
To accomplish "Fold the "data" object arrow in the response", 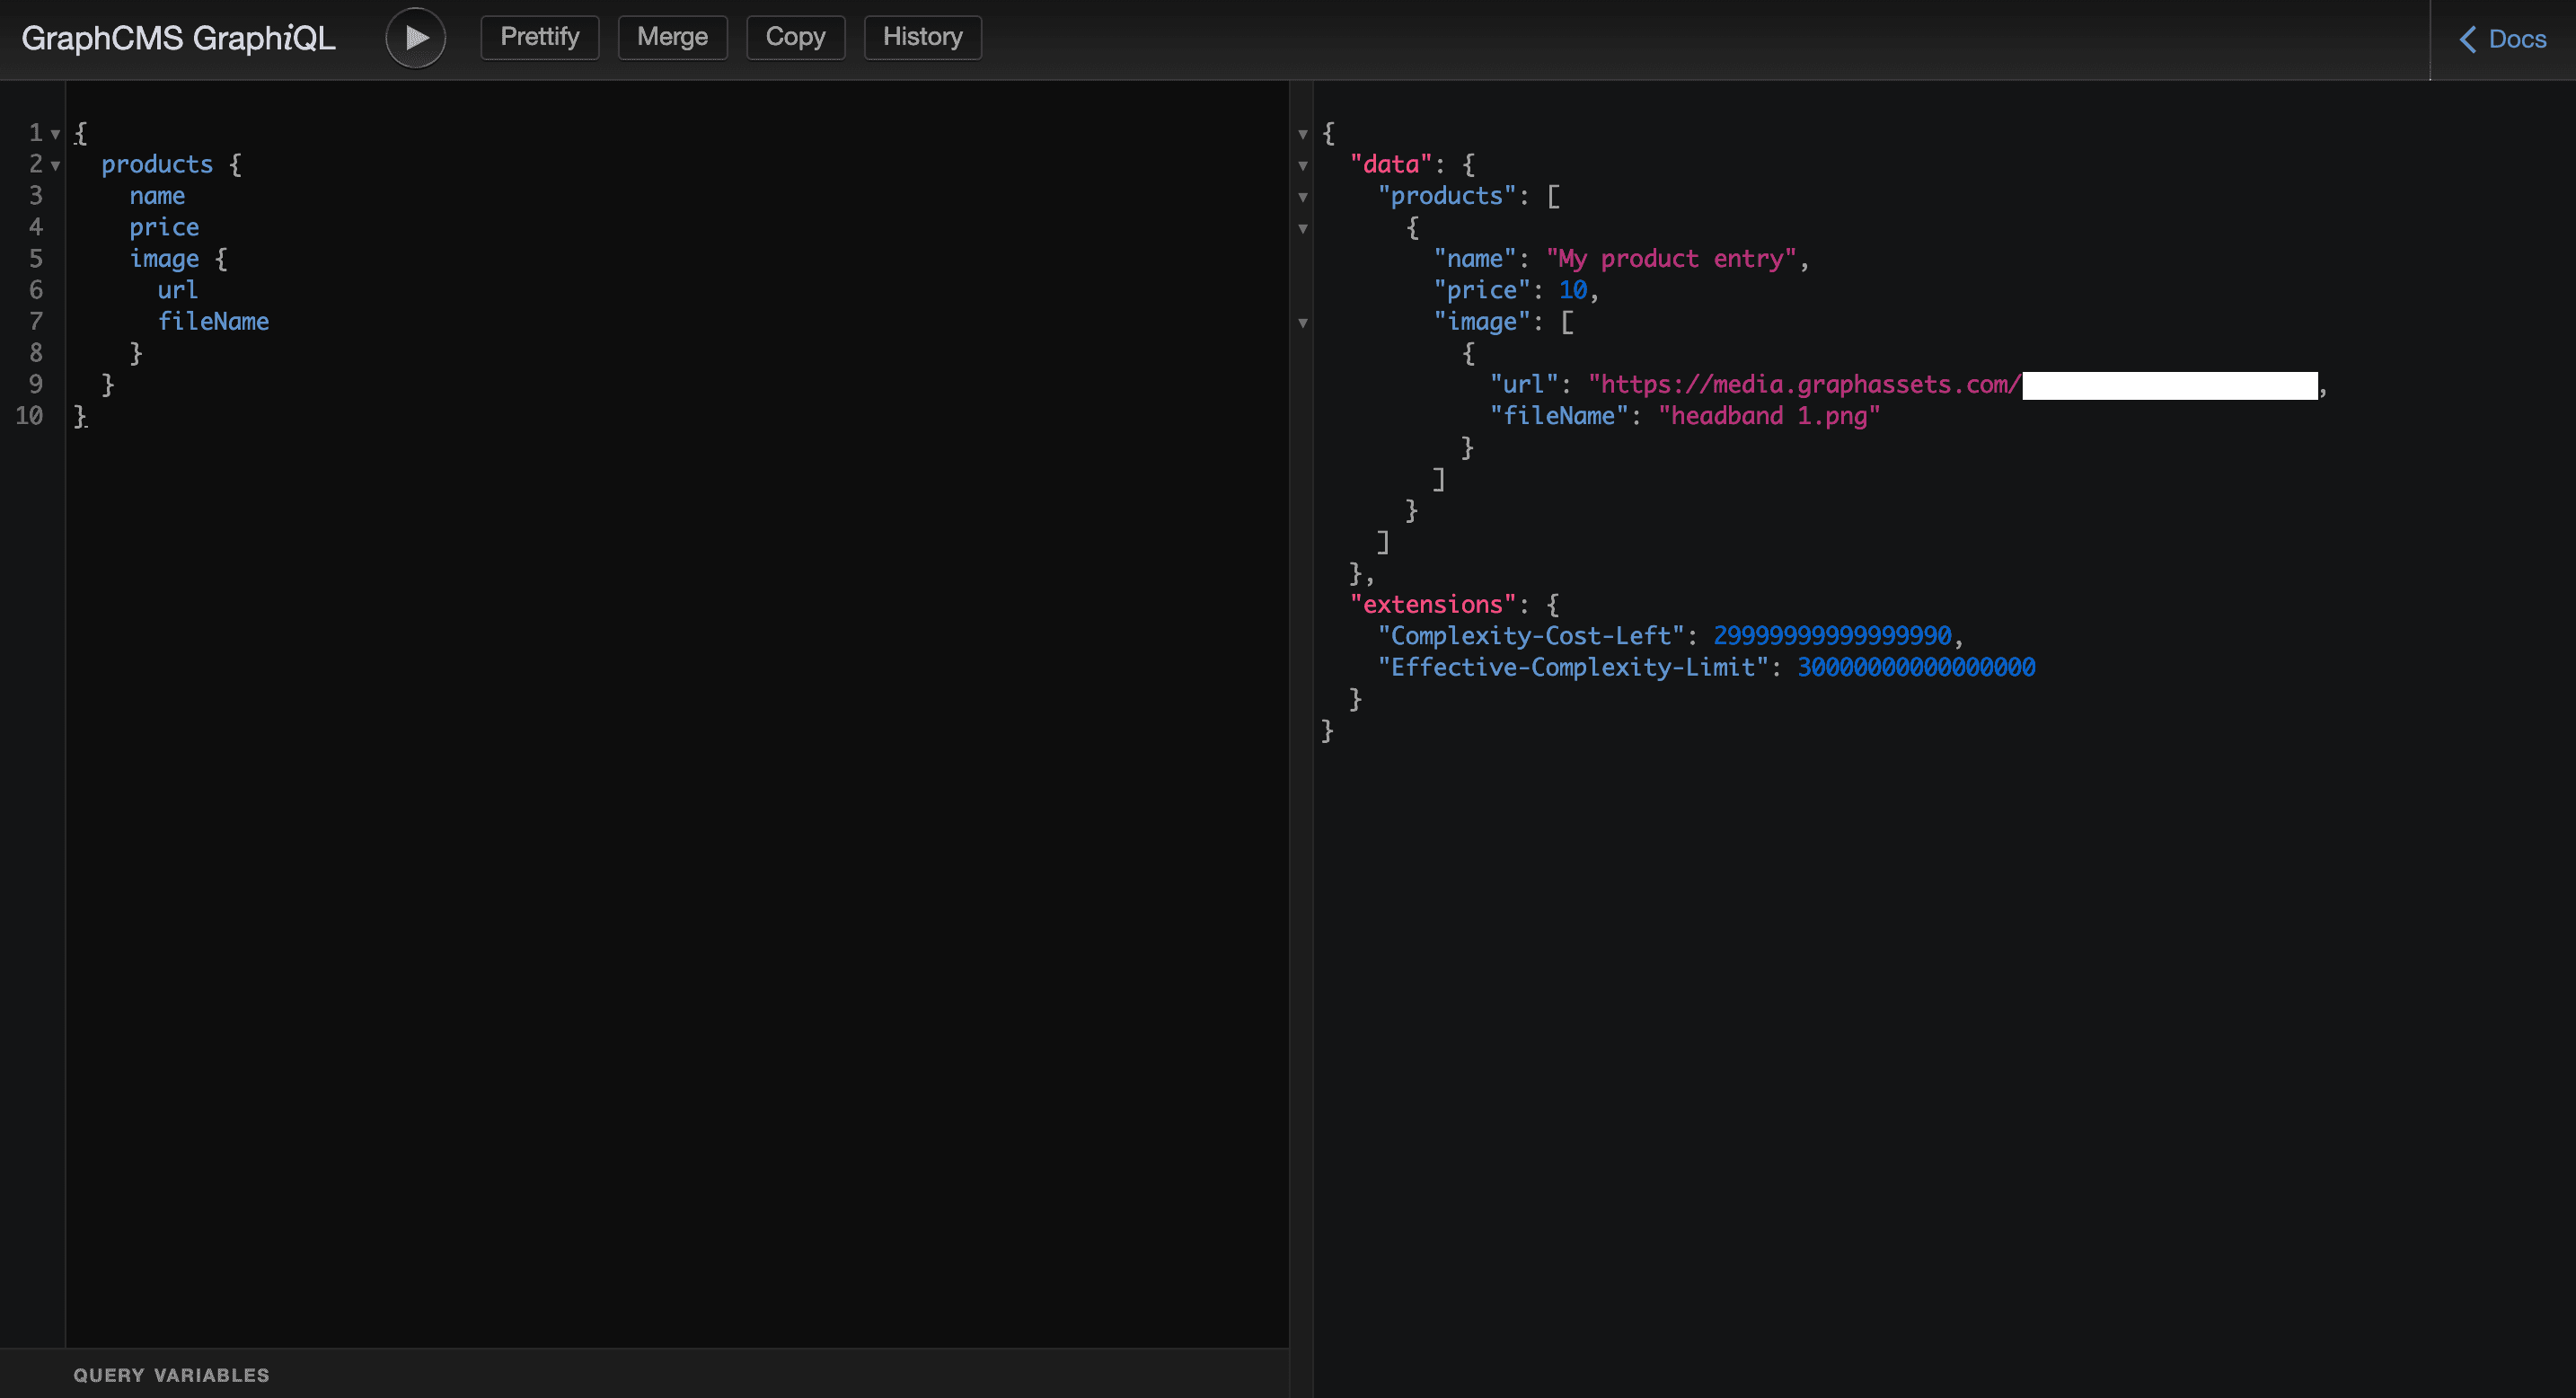I will tap(1303, 166).
